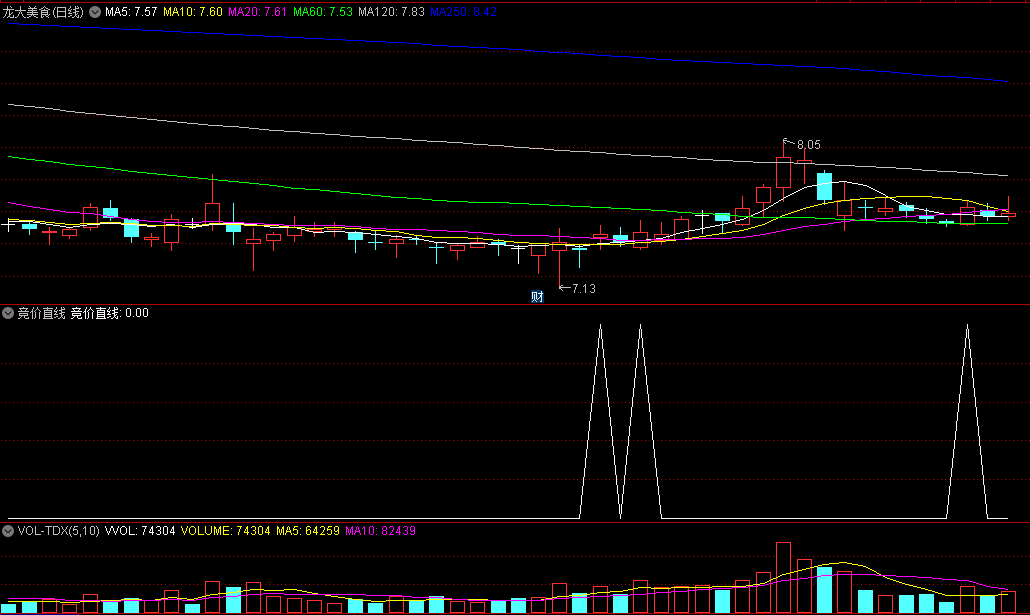Click the 竞价直线: 0.00 value readout

tap(109, 313)
